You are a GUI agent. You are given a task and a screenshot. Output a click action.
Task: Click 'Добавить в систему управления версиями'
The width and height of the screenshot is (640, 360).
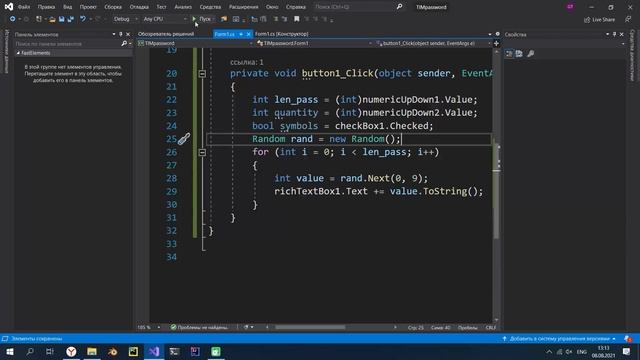[560, 339]
